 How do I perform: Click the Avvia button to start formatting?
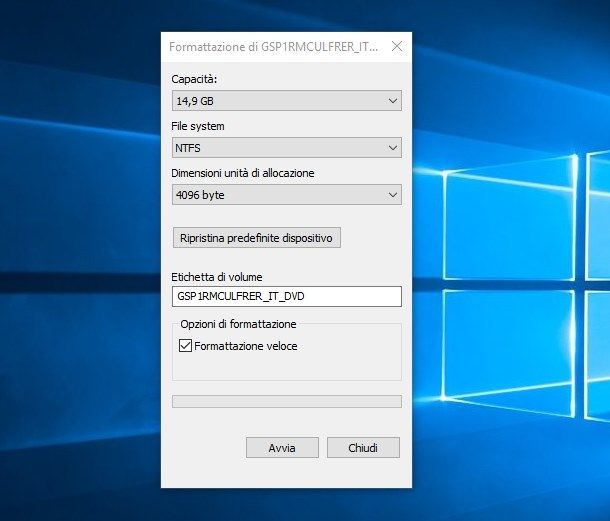pyautogui.click(x=282, y=447)
